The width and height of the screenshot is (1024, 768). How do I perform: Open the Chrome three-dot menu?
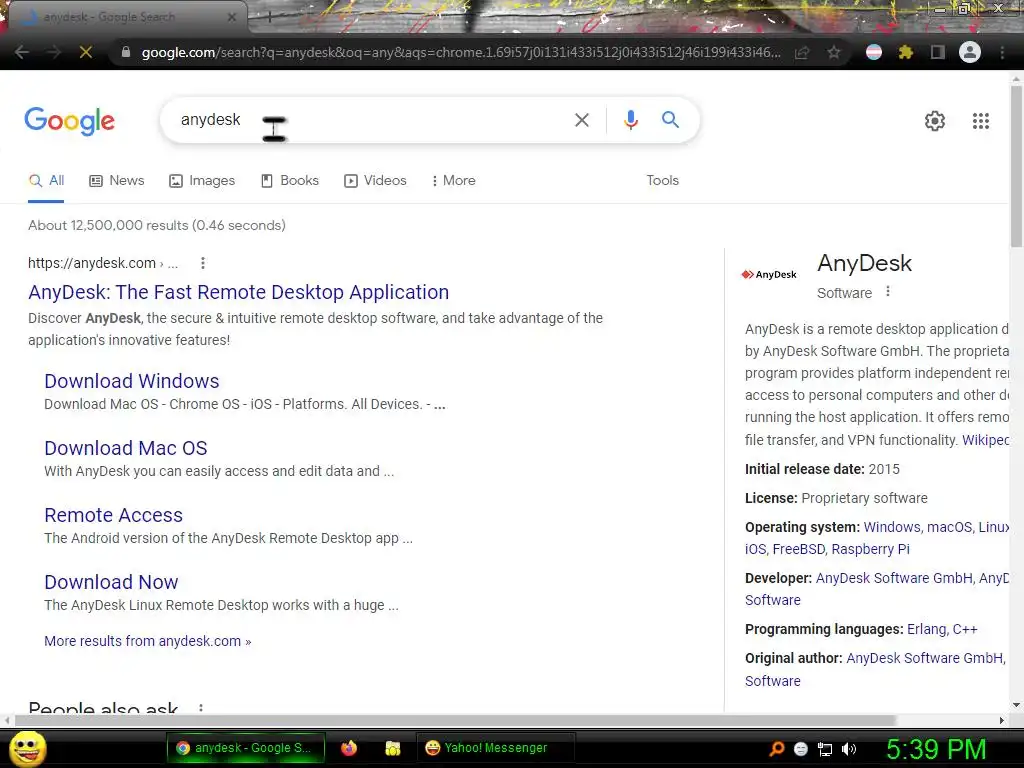tap(1002, 52)
